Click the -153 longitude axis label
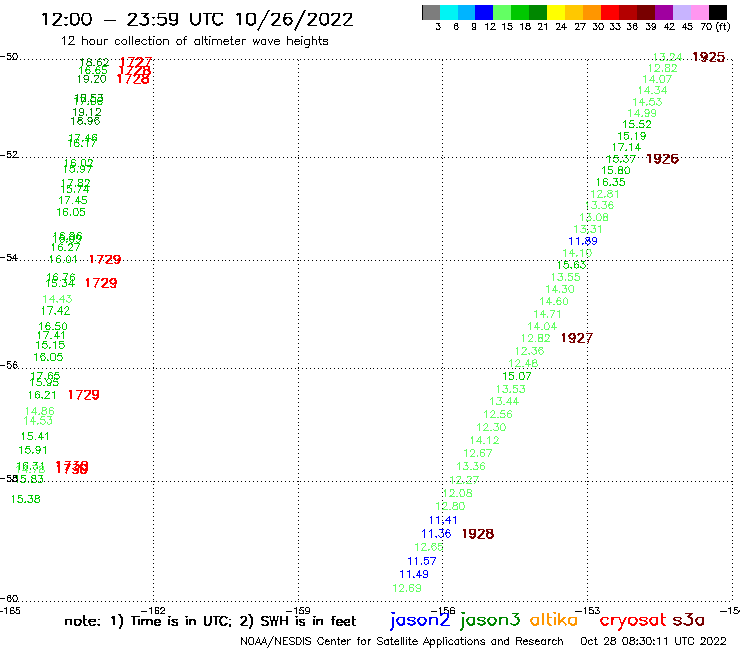740x650 pixels. pos(587,611)
